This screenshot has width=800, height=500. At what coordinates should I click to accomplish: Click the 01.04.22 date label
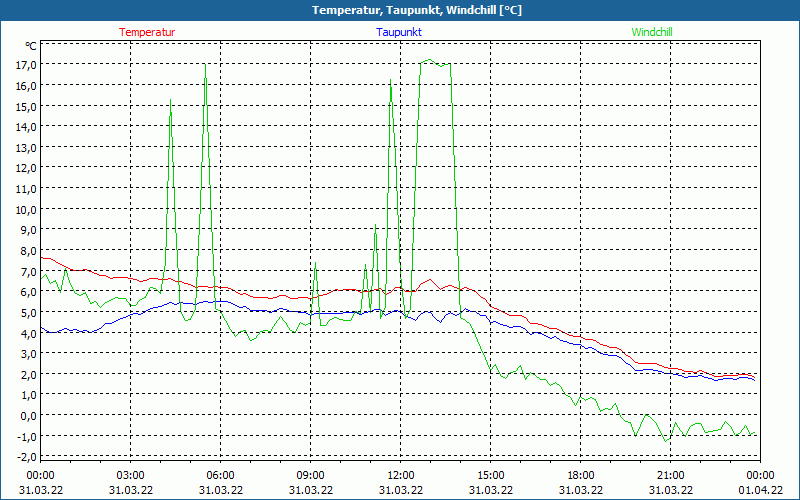point(760,490)
